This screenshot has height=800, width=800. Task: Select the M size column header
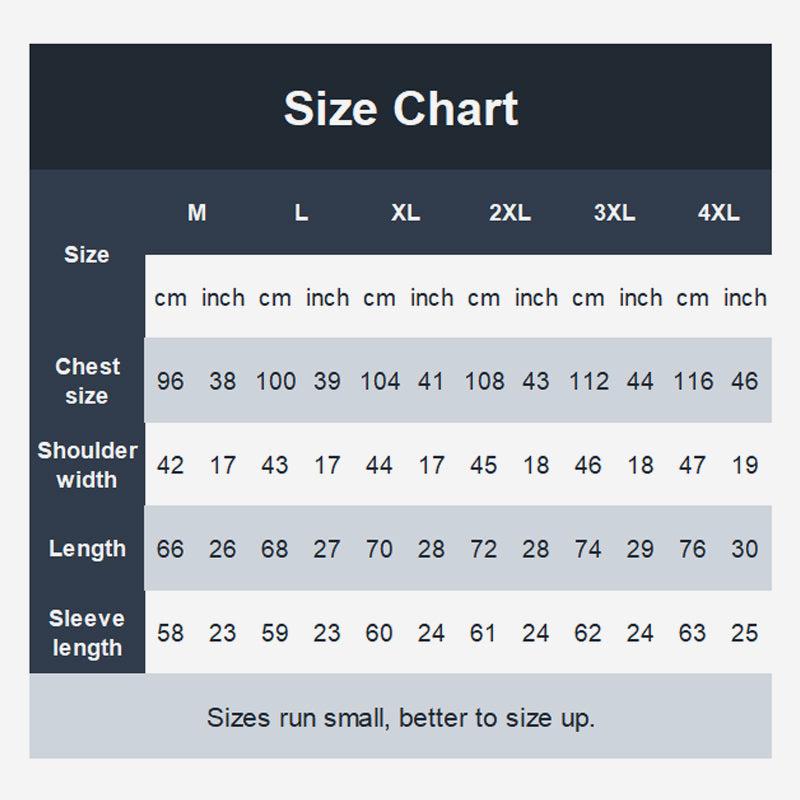point(197,213)
